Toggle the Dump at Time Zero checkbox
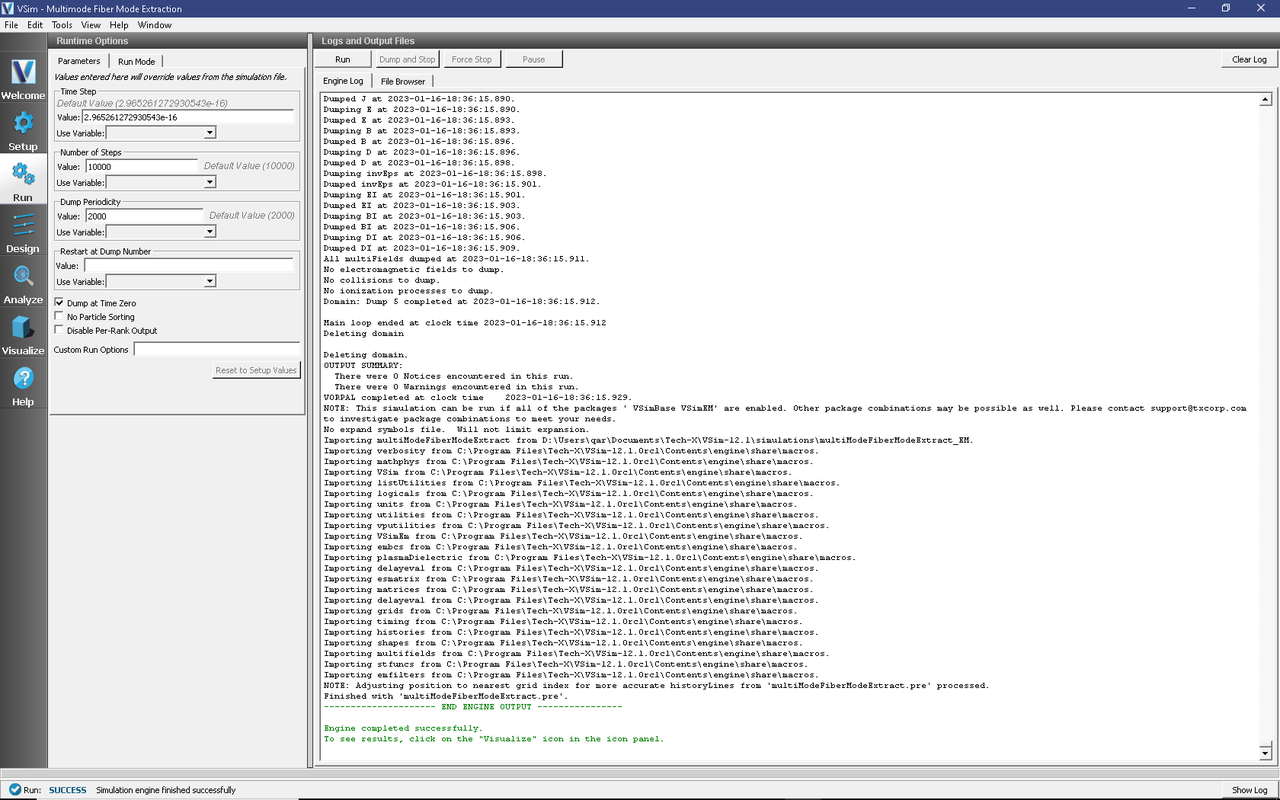This screenshot has height=800, width=1280. point(60,303)
